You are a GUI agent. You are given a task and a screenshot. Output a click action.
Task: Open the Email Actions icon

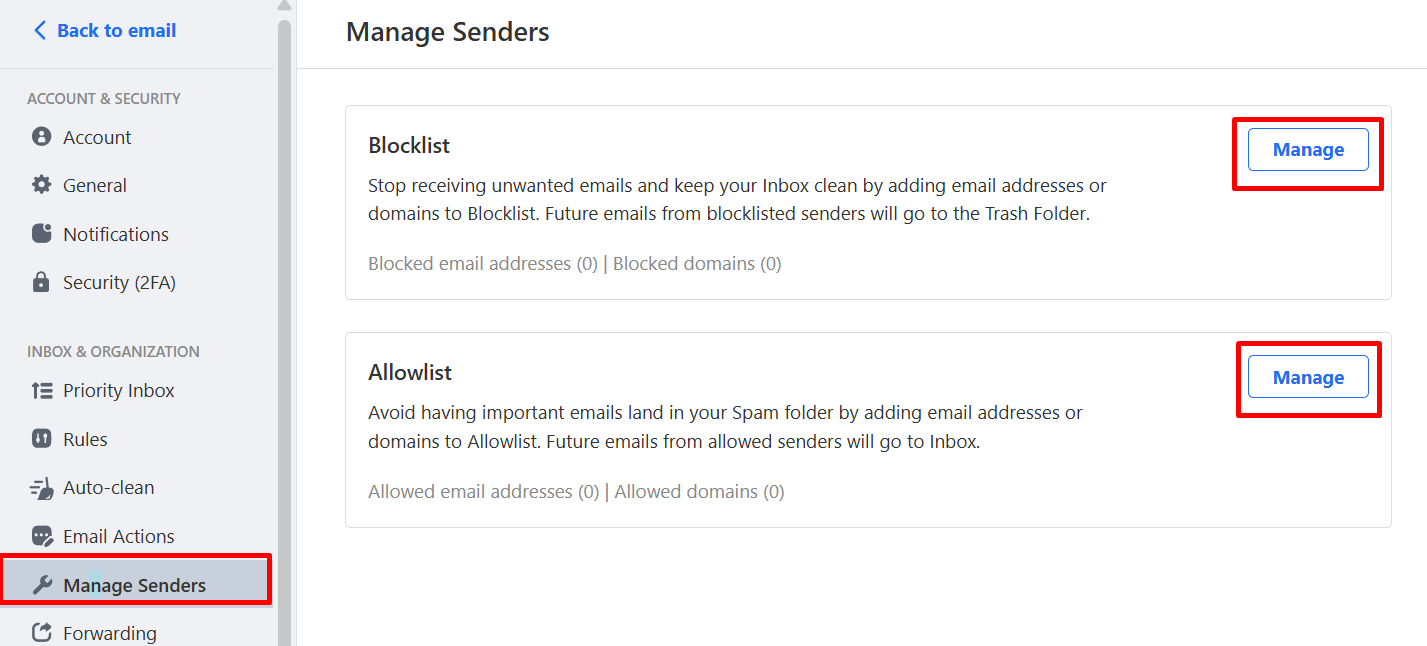click(42, 536)
